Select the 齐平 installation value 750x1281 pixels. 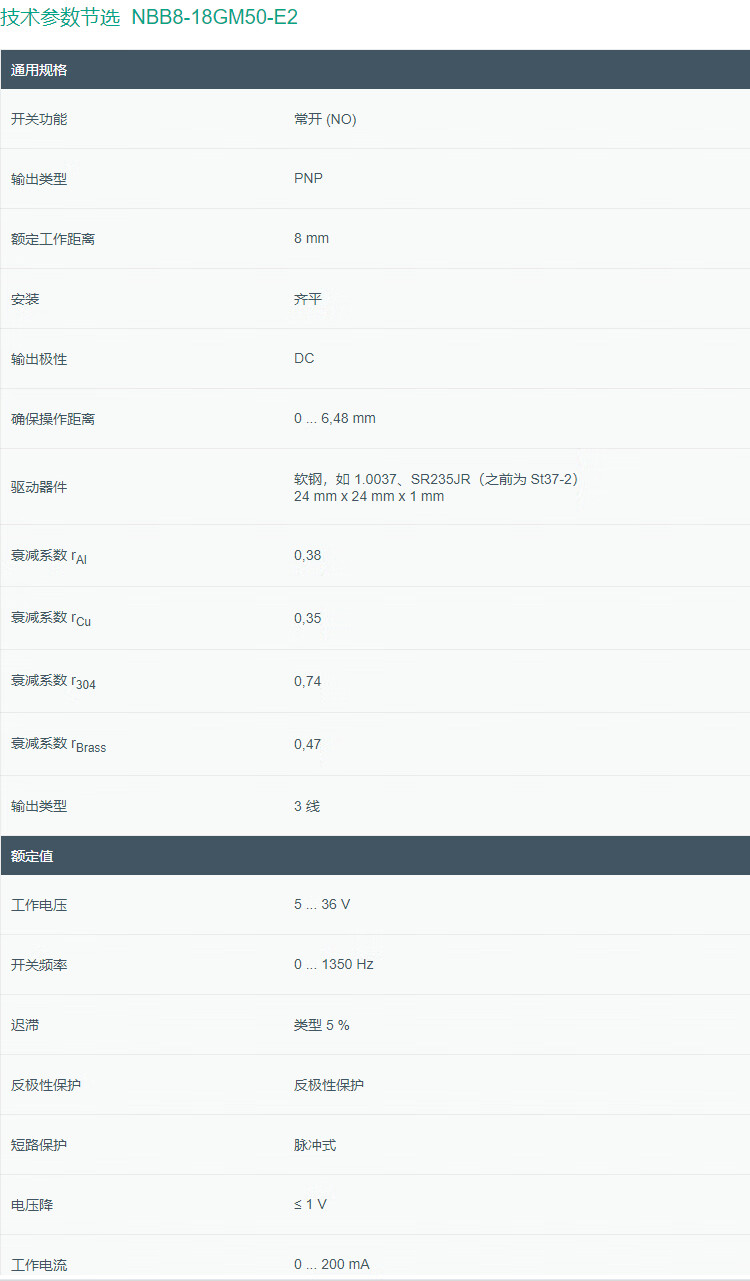(308, 299)
